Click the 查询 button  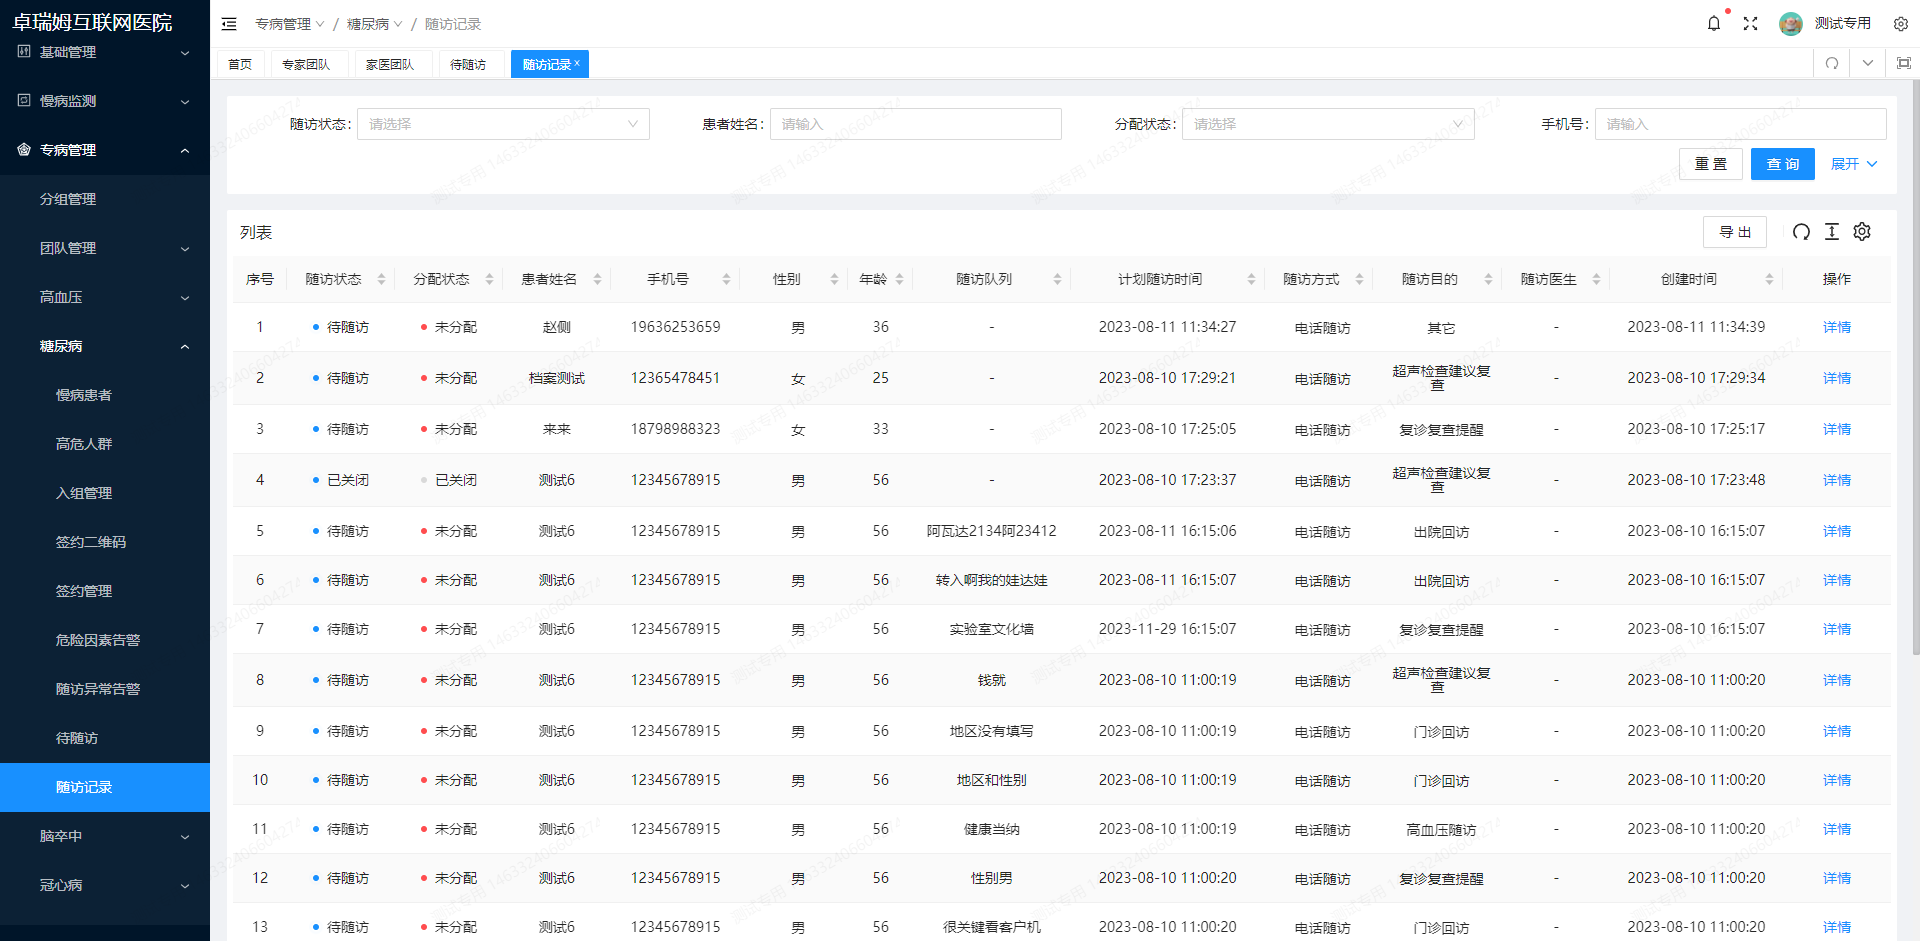pyautogui.click(x=1783, y=164)
